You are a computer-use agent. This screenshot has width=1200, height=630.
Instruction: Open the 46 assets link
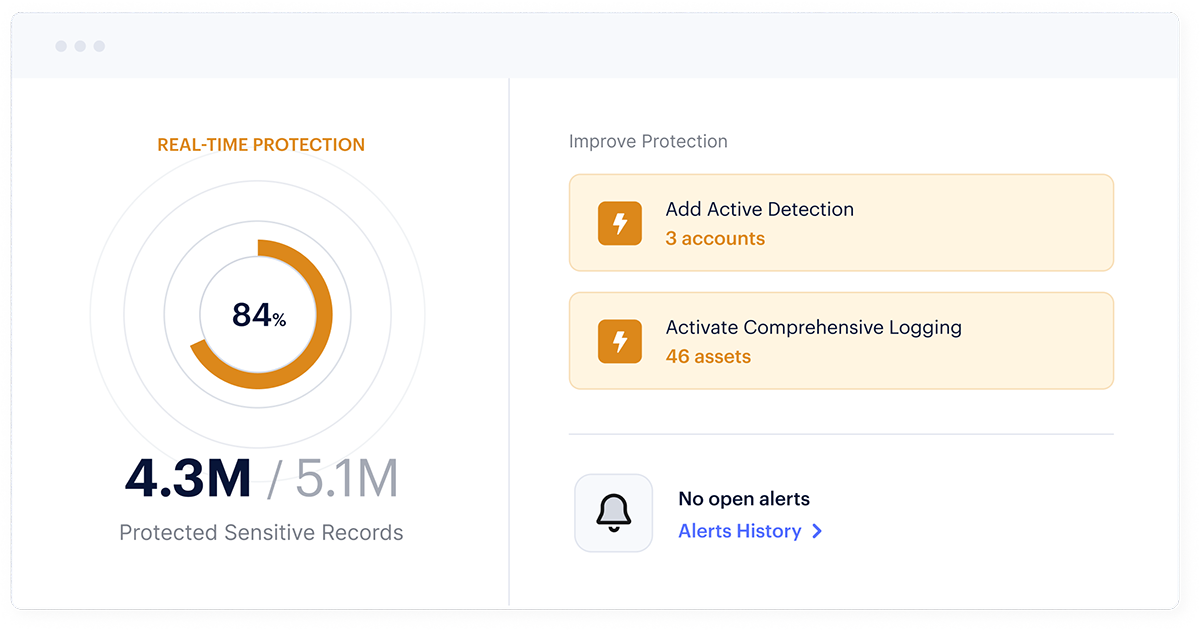coord(708,356)
